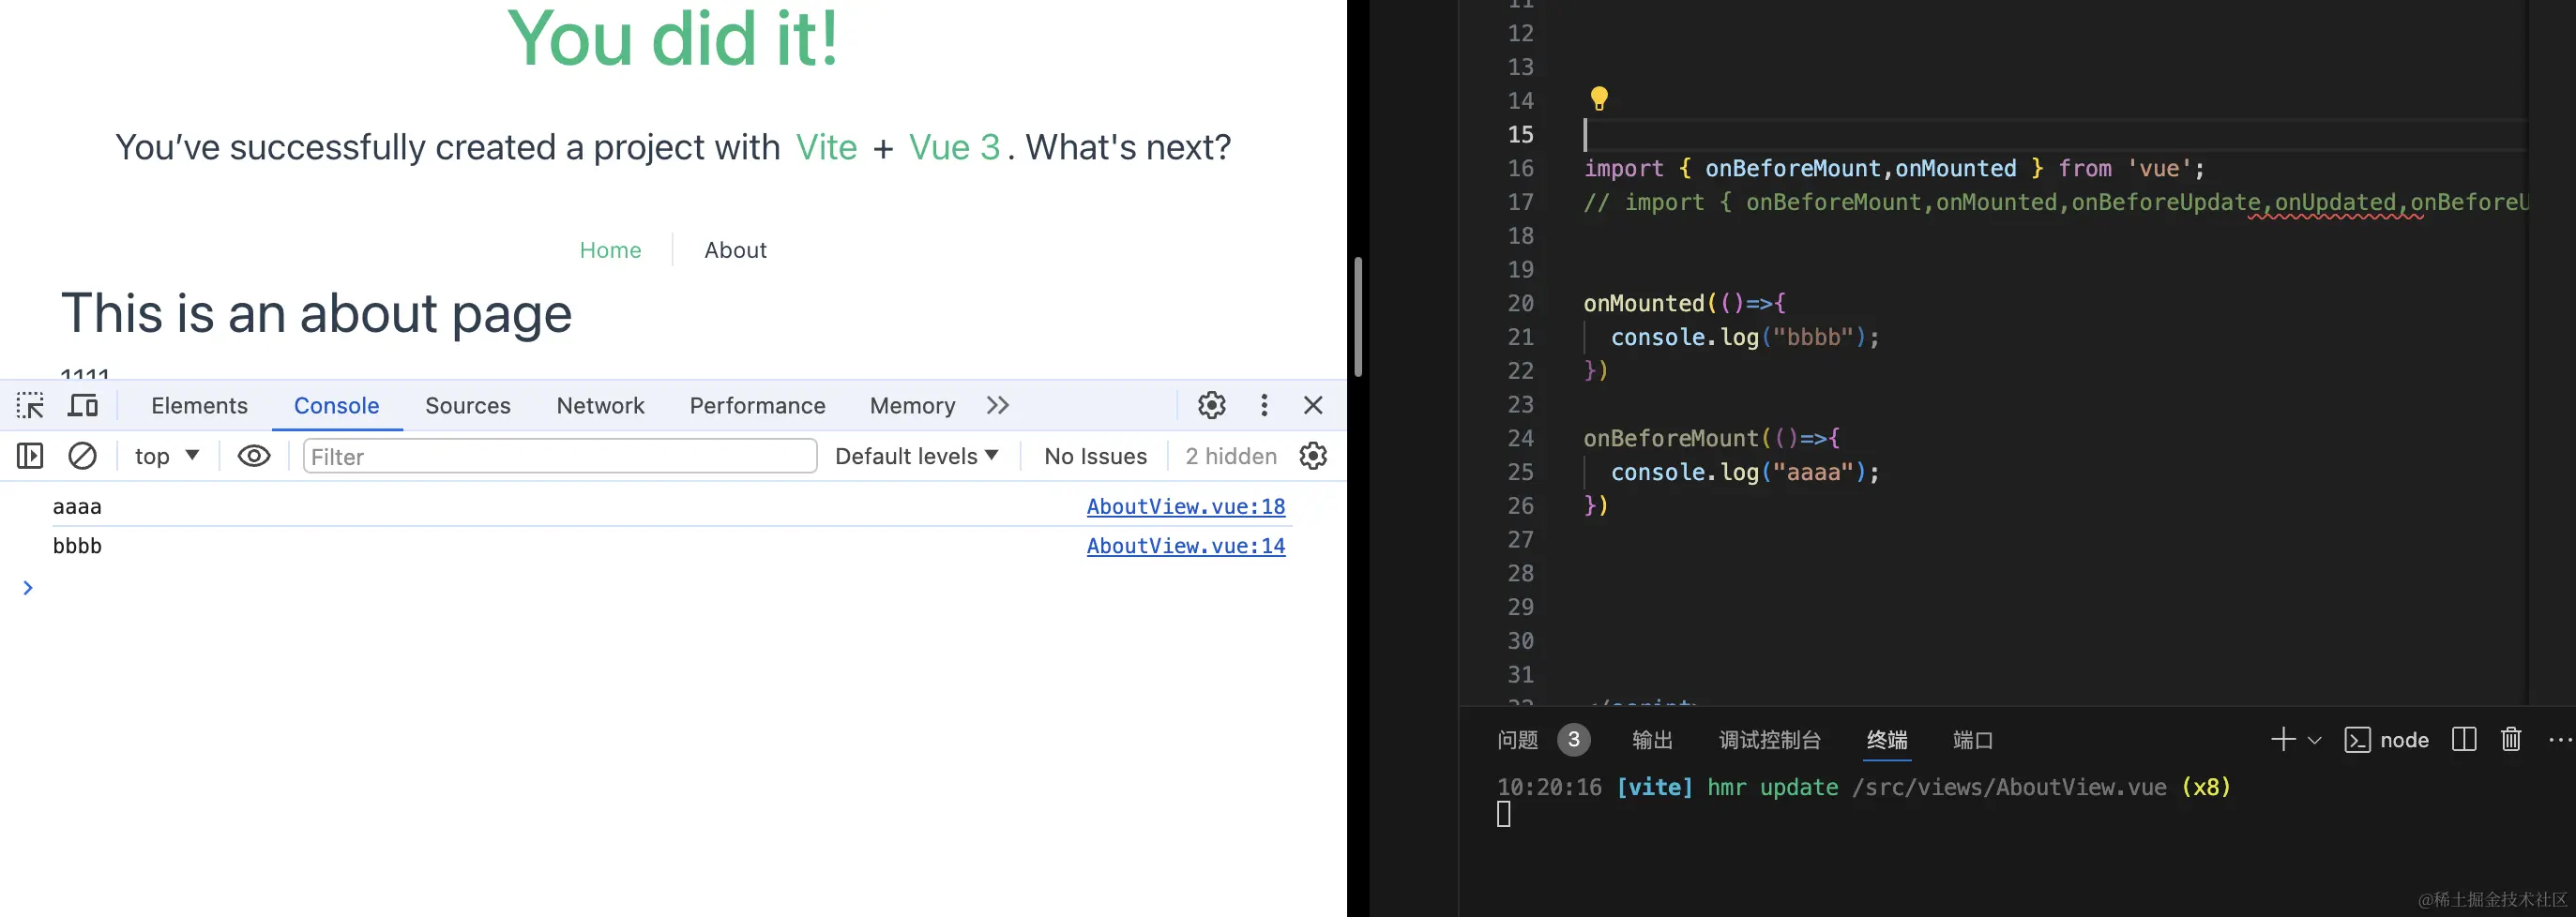Click console.log("aaaa") code line
Viewport: 2576px width, 917px height.
point(1745,472)
